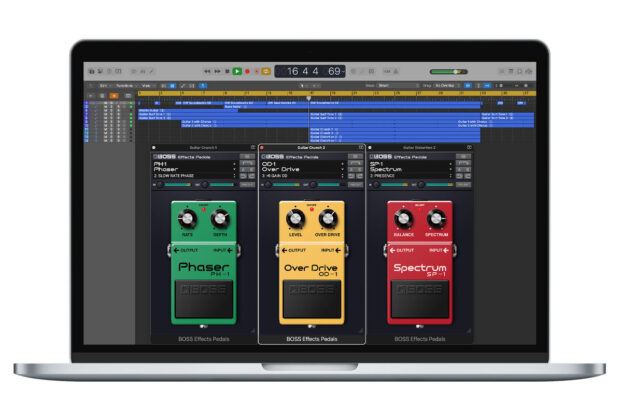The width and height of the screenshot is (620, 420).
Task: Click the LCD position display showing 16 4 4
Action: tap(302, 71)
